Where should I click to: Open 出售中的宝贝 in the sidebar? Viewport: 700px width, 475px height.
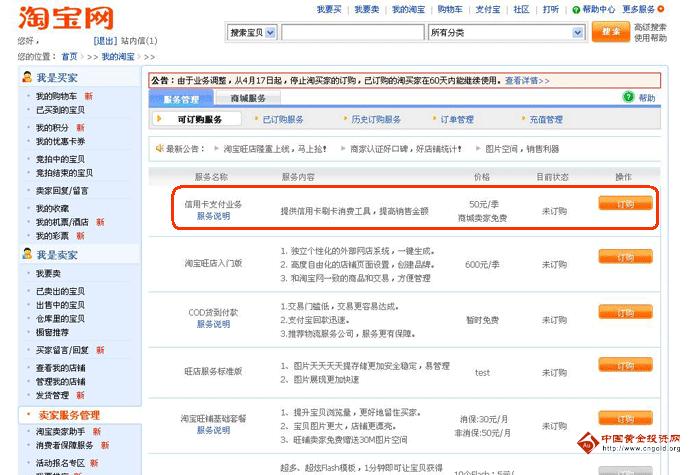point(60,305)
